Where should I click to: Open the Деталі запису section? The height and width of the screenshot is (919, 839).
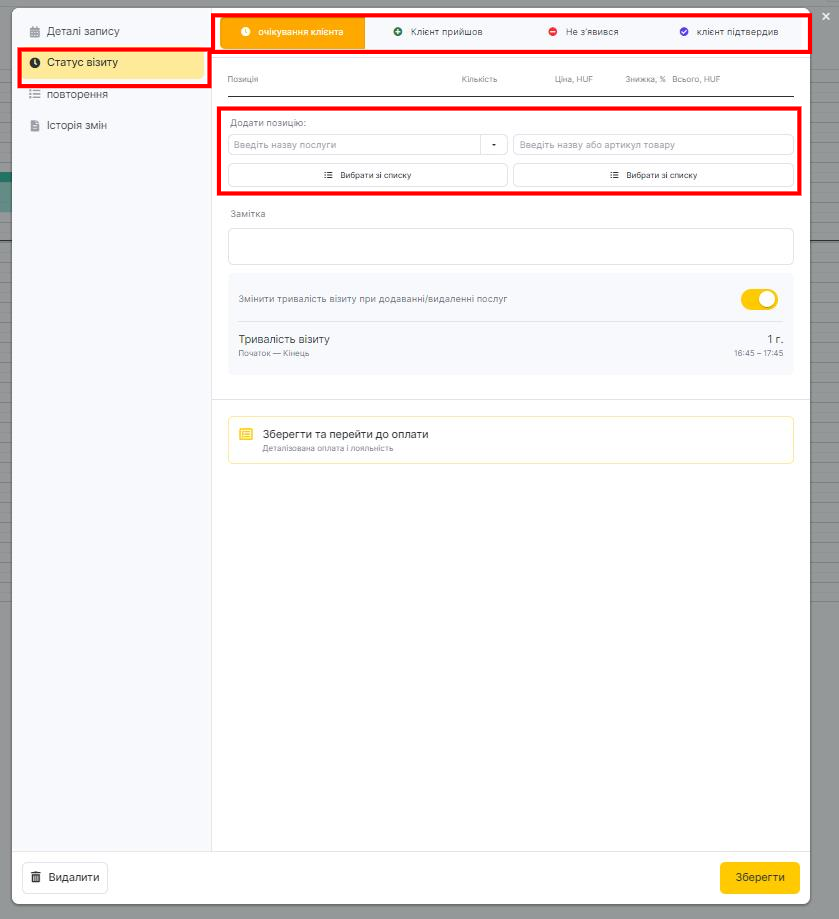tap(83, 32)
